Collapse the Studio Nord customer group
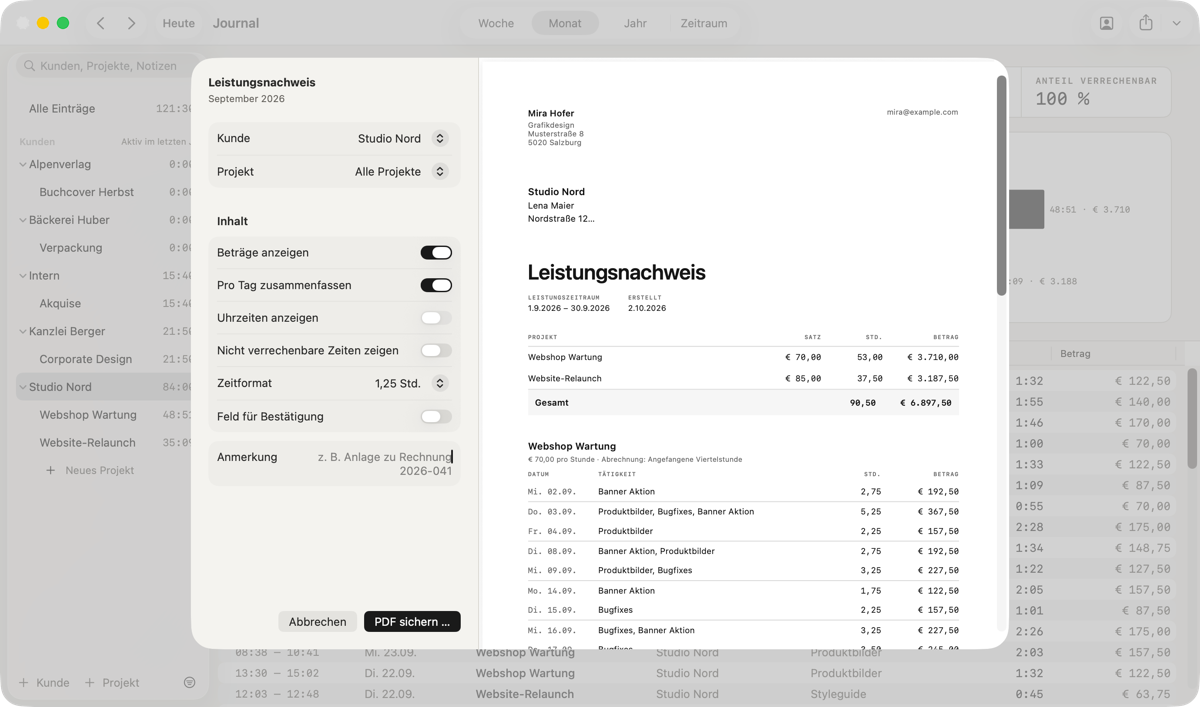1200x707 pixels. 23,387
